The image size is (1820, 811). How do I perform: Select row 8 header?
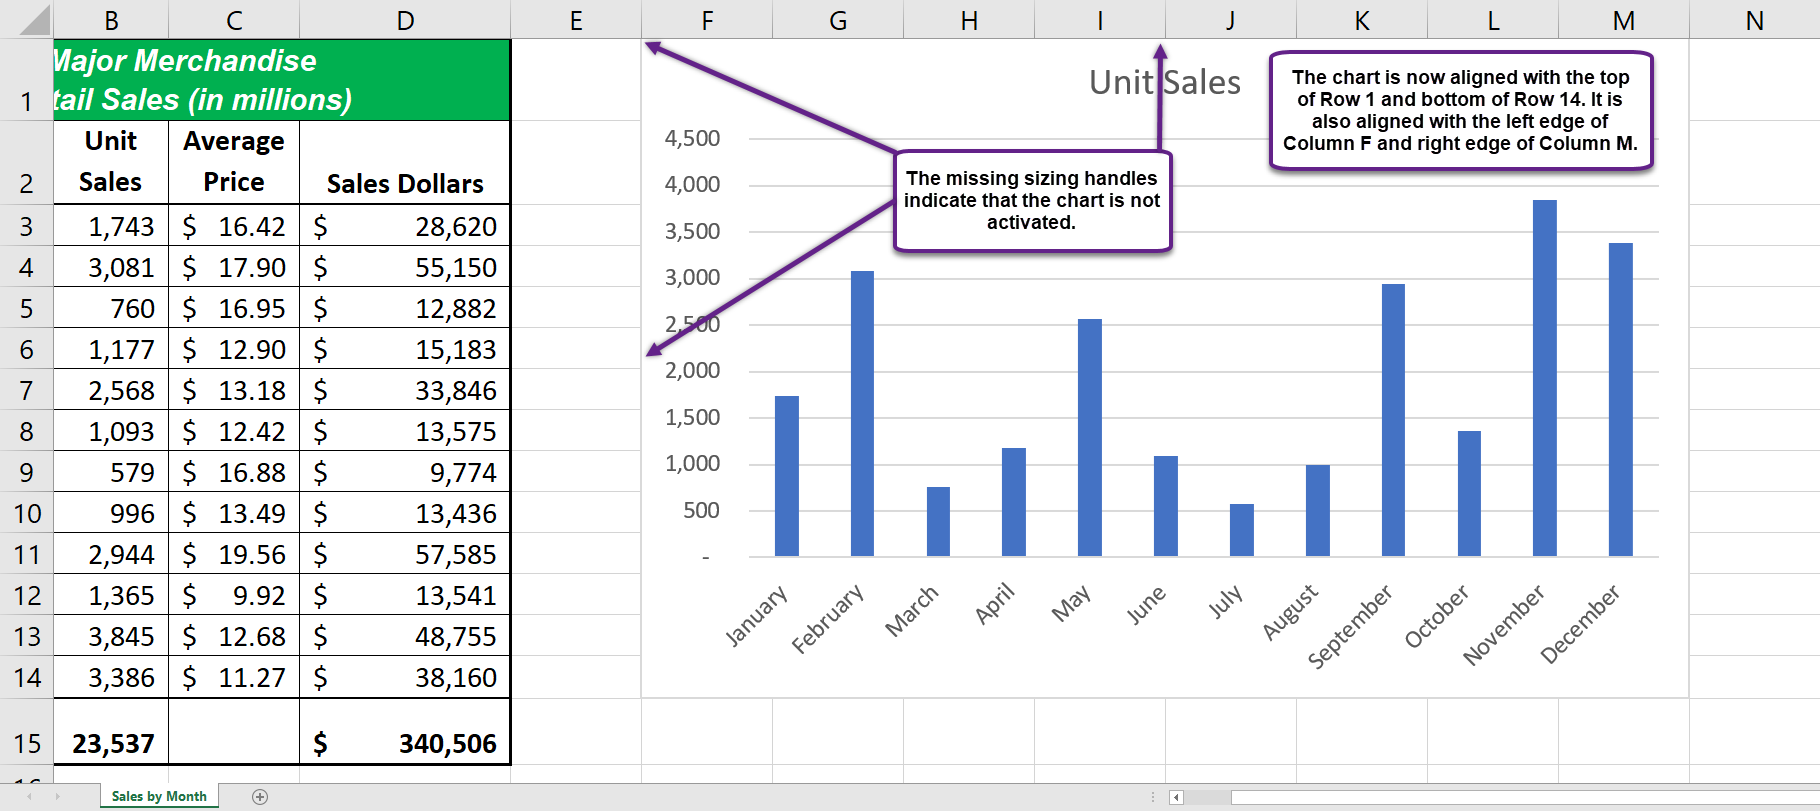(26, 431)
